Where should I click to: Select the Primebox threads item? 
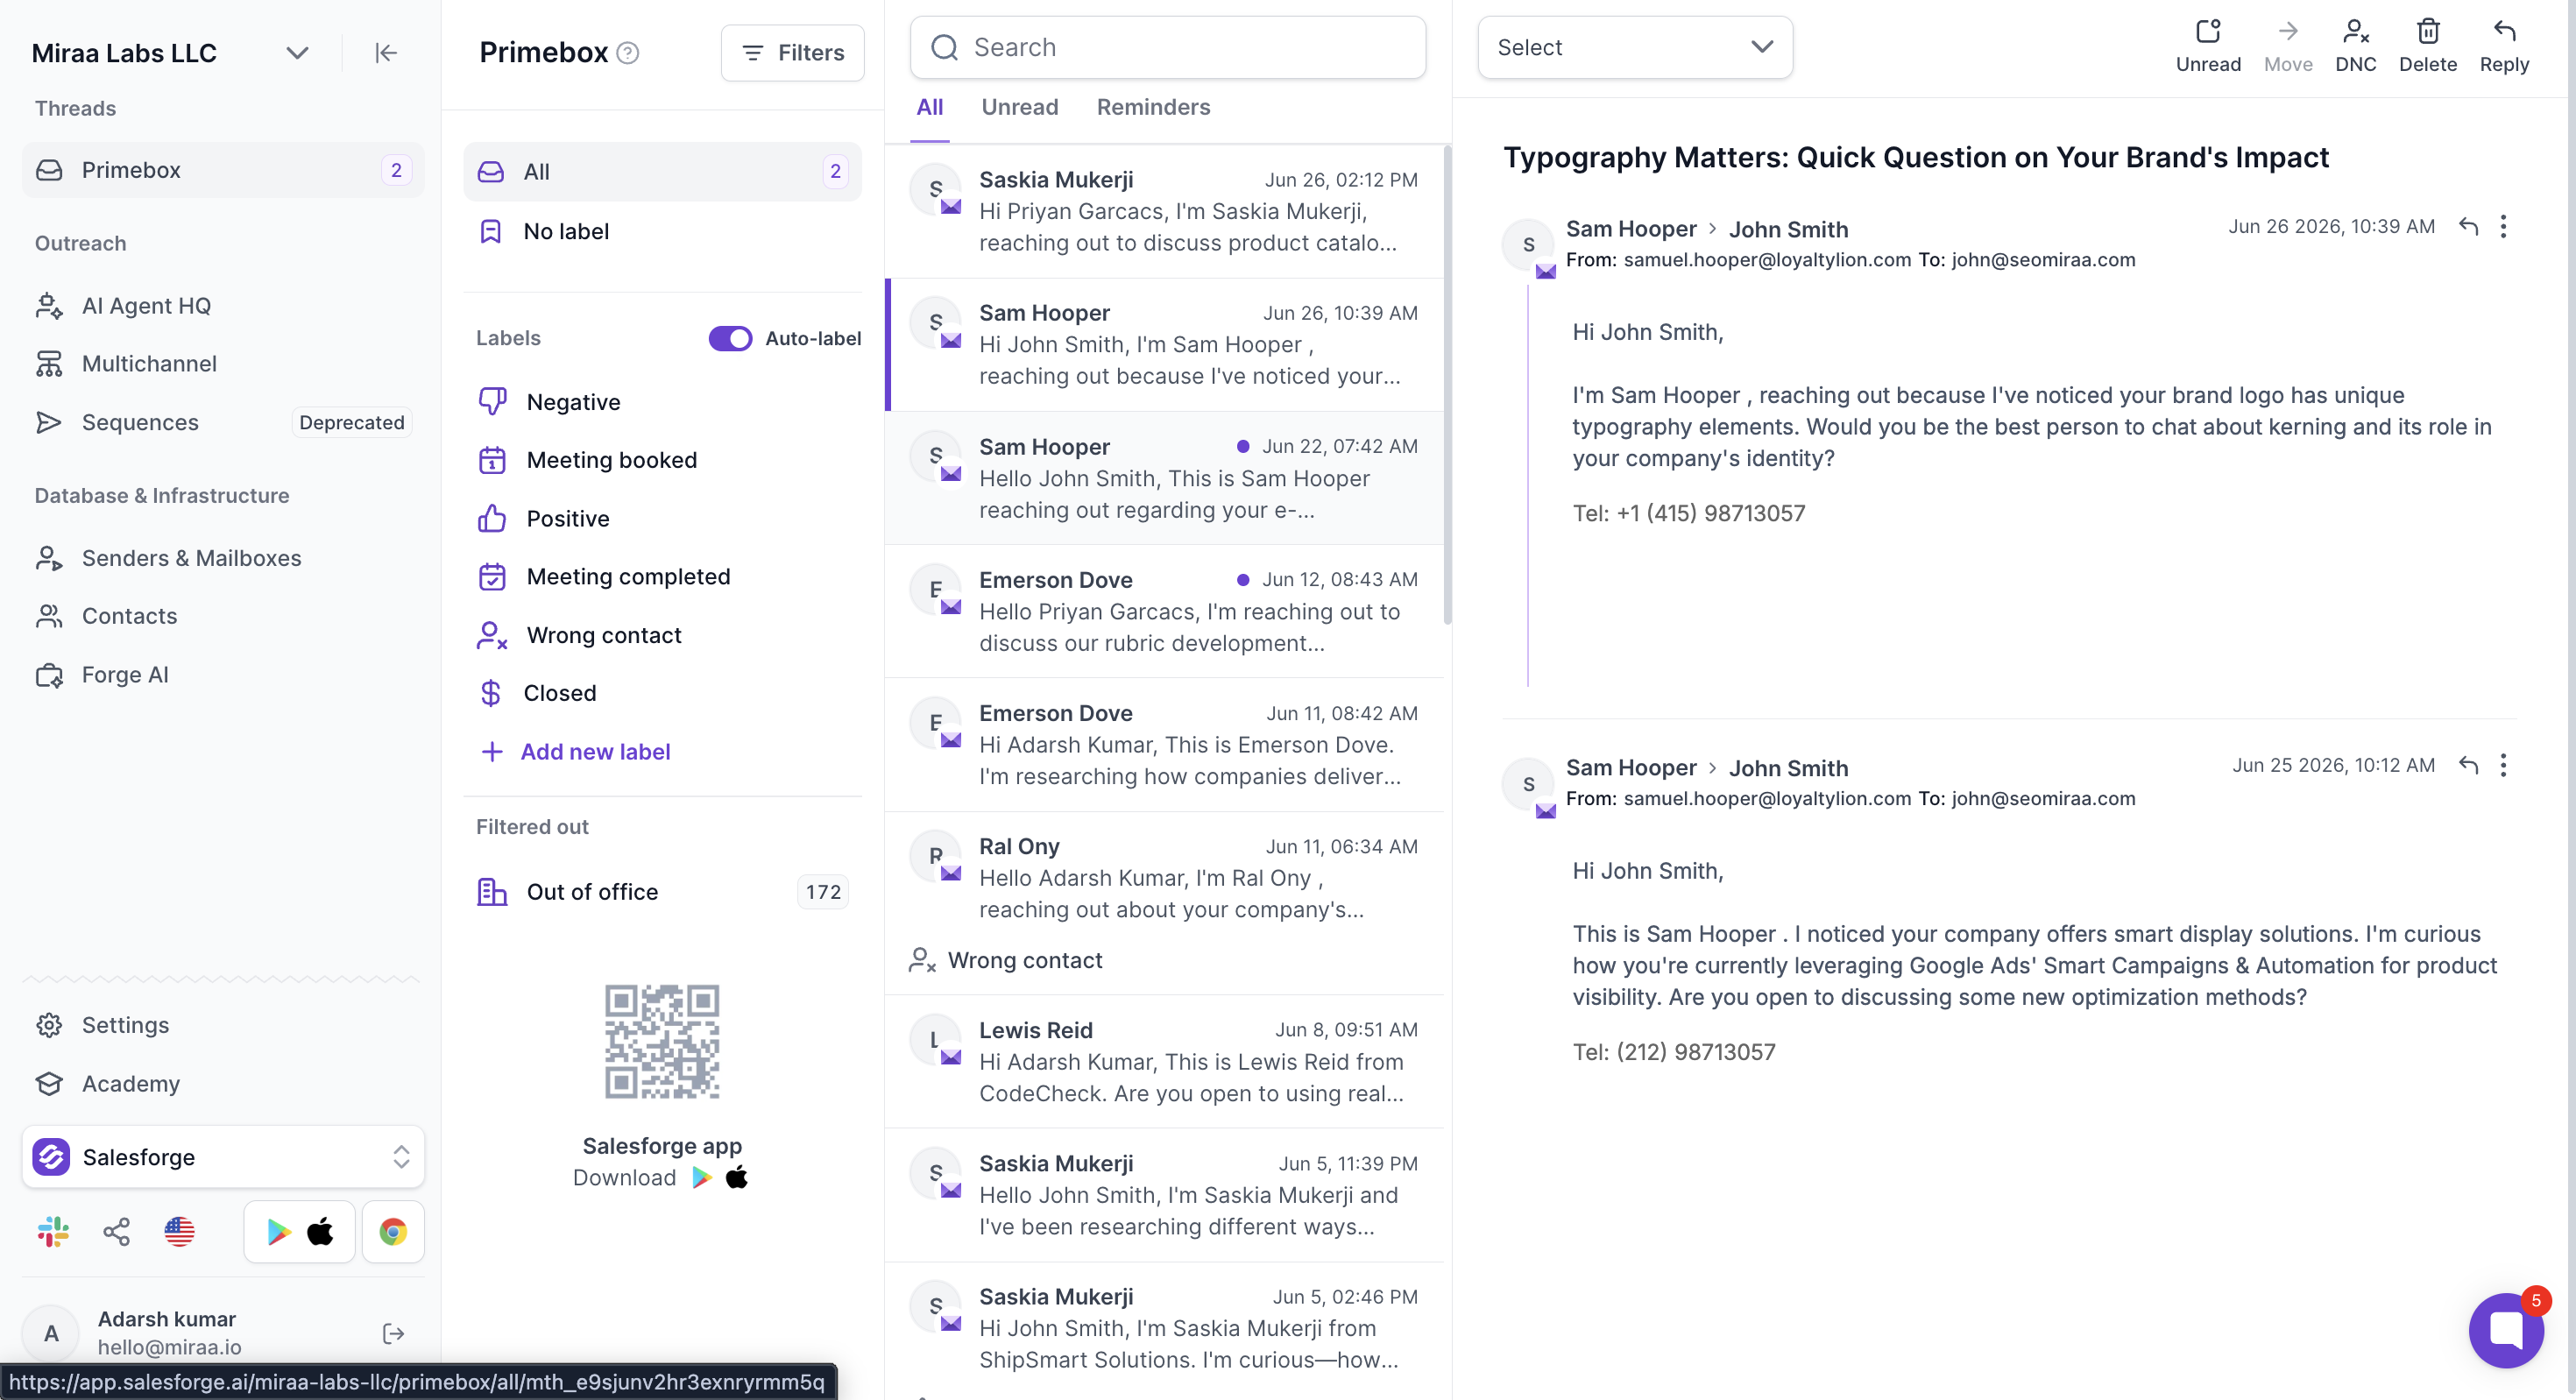pos(222,170)
